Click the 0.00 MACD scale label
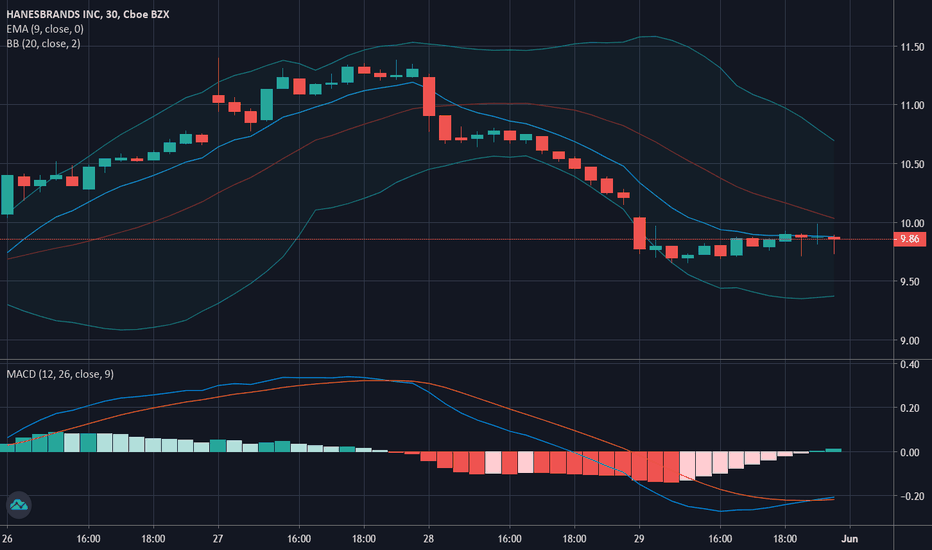 coord(909,452)
